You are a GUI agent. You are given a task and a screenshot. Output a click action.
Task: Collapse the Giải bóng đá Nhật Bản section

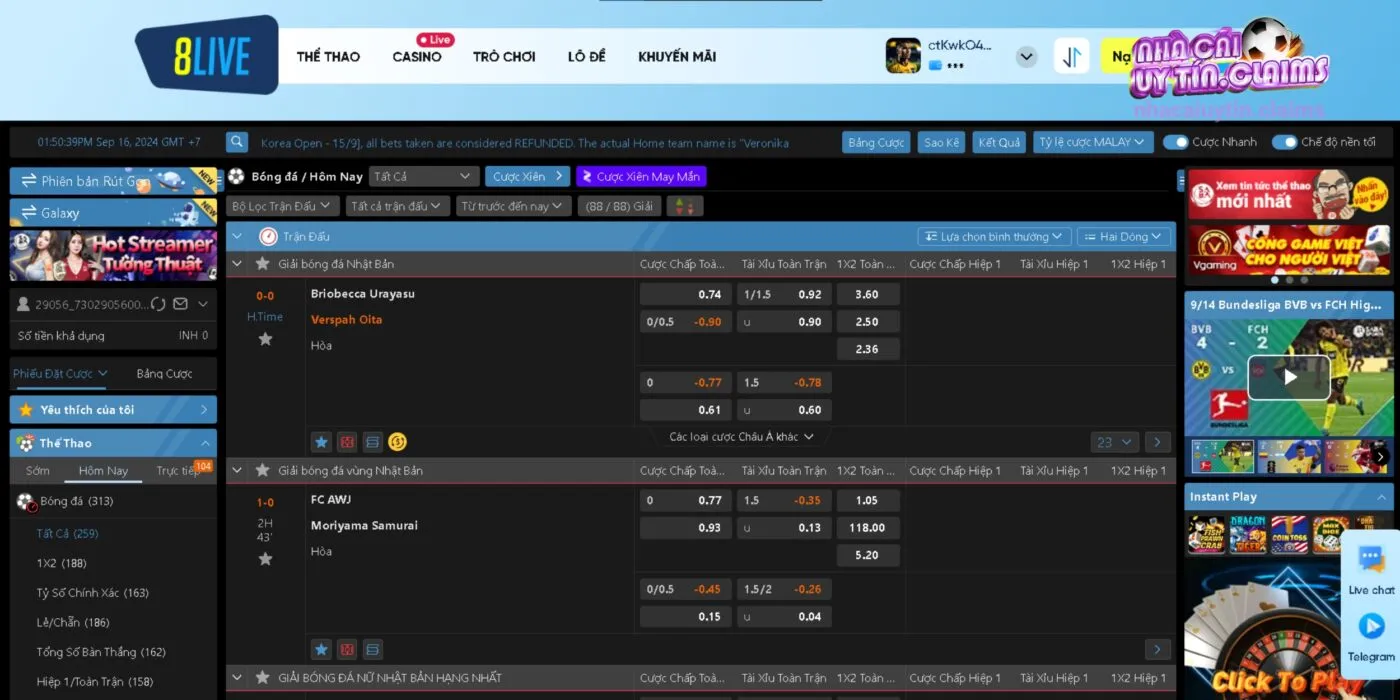(x=236, y=263)
